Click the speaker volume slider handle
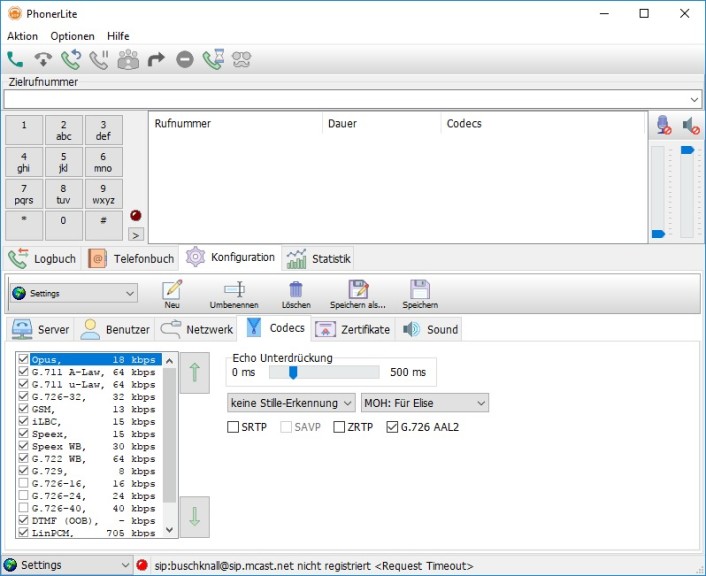 point(687,150)
